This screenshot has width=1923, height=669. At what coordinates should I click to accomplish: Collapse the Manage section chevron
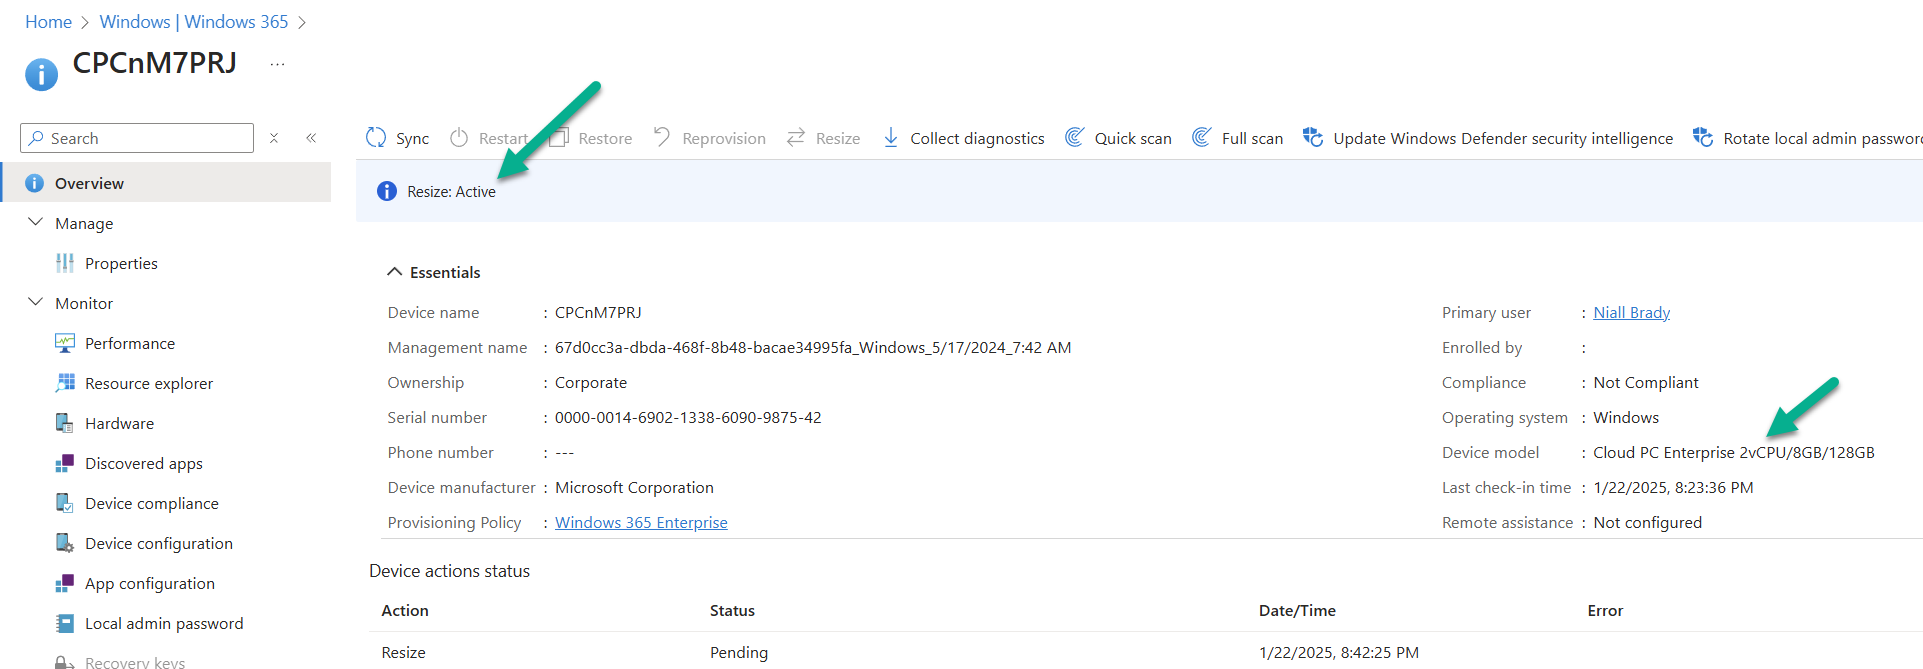click(36, 222)
